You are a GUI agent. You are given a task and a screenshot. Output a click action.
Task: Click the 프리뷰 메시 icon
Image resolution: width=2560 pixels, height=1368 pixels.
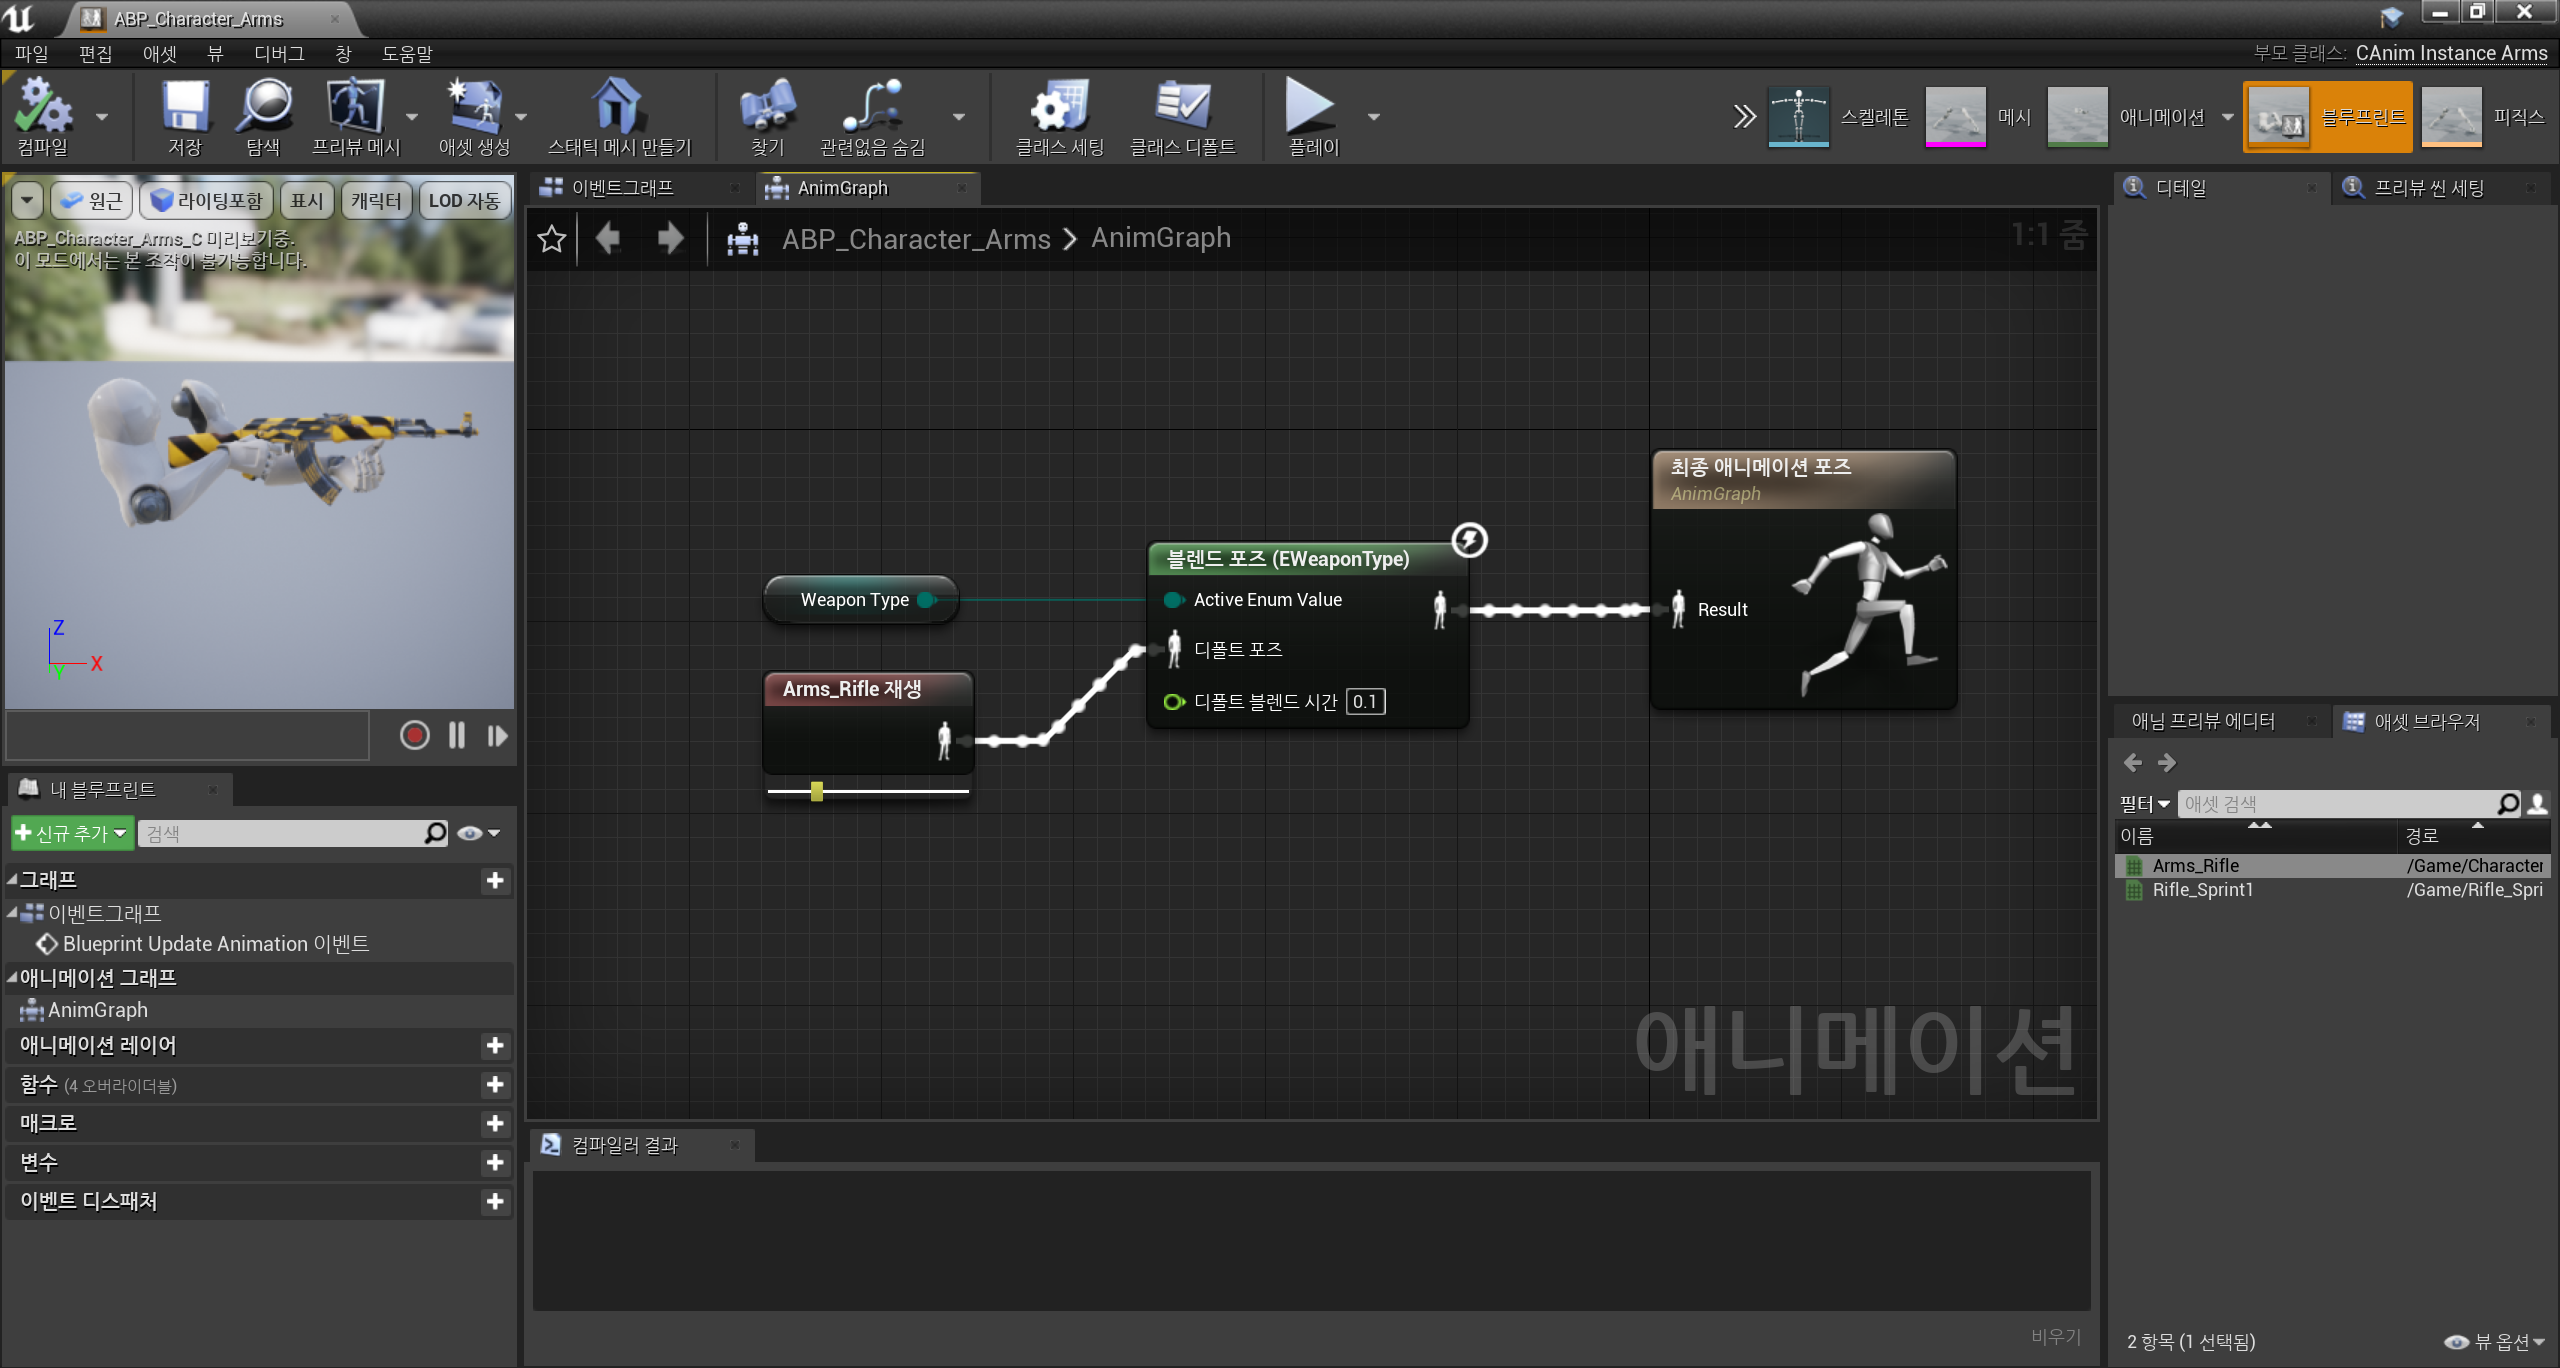point(355,107)
